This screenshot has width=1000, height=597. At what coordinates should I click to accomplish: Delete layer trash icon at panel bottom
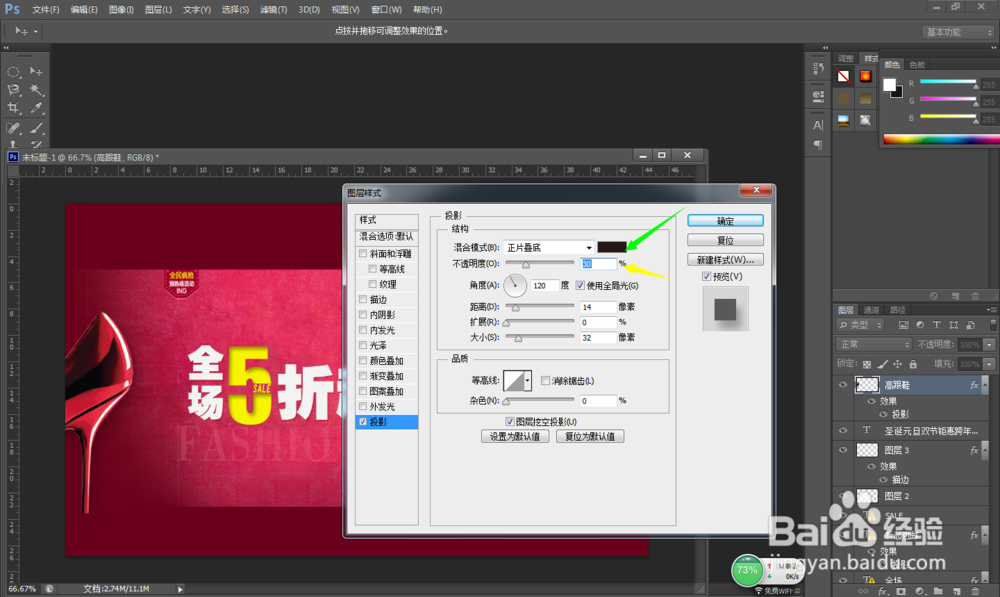pos(975,591)
